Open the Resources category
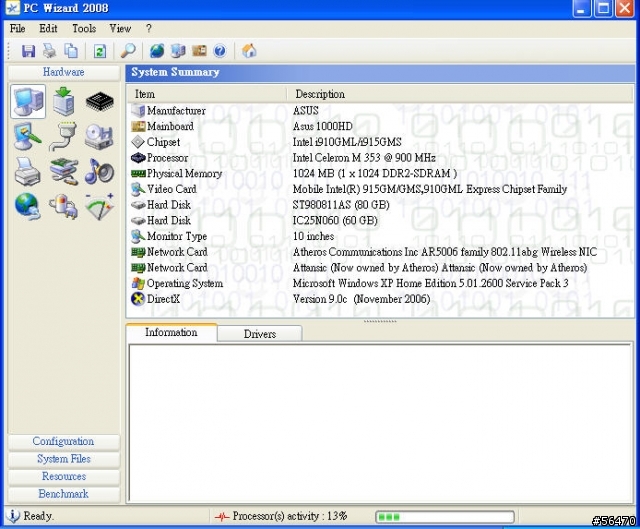This screenshot has height=529, width=640. click(64, 477)
